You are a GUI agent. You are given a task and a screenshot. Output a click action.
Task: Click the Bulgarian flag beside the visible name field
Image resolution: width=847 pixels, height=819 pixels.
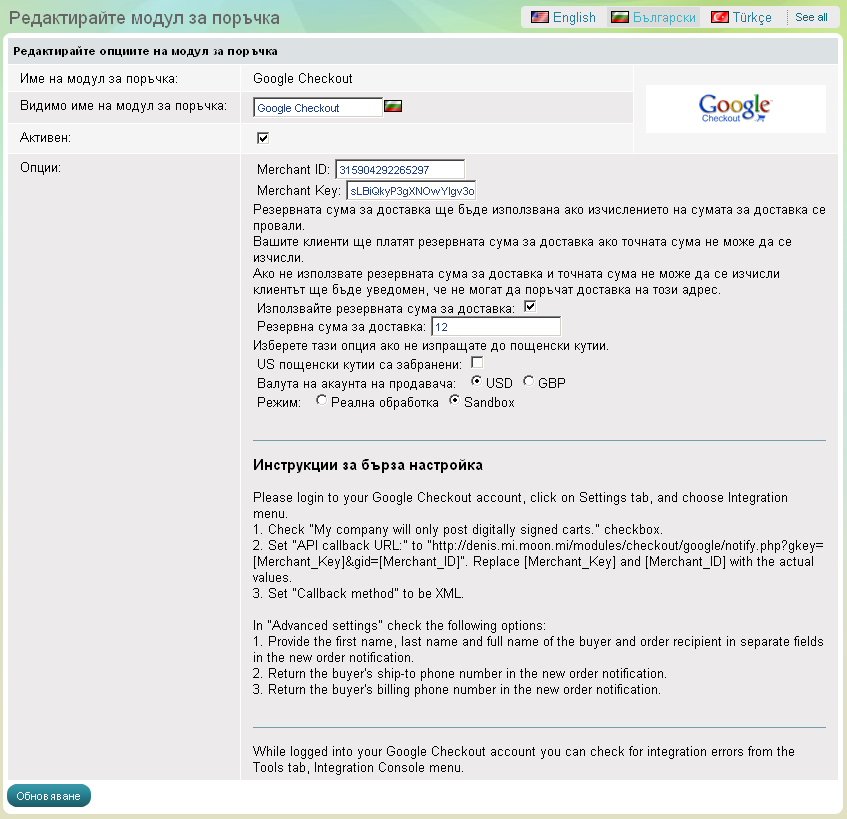click(393, 106)
